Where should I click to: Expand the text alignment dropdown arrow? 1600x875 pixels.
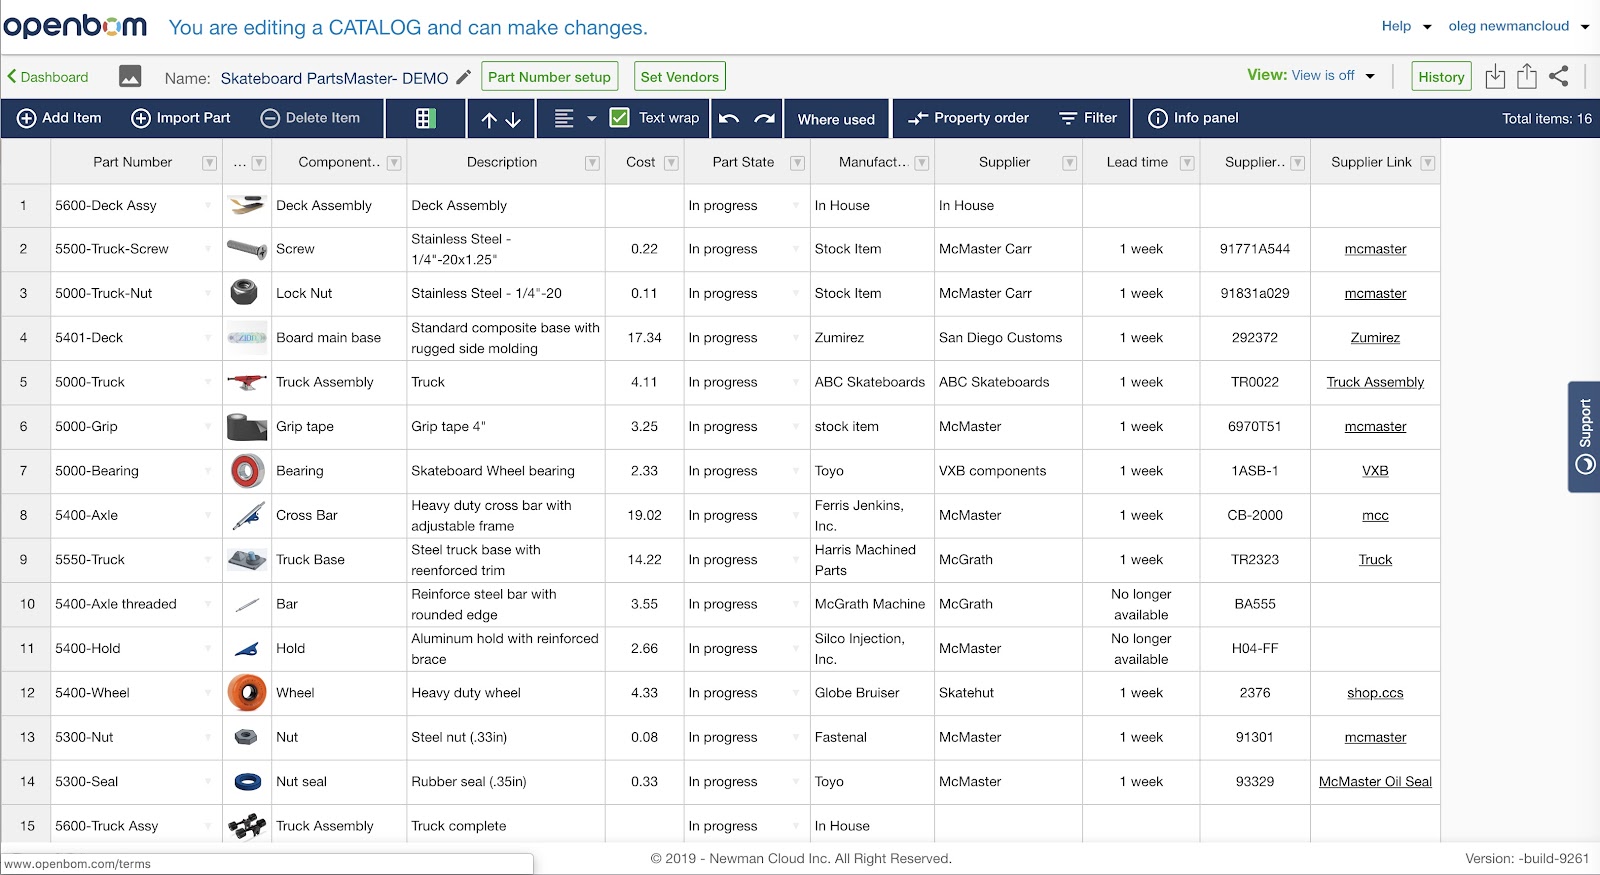coord(591,119)
